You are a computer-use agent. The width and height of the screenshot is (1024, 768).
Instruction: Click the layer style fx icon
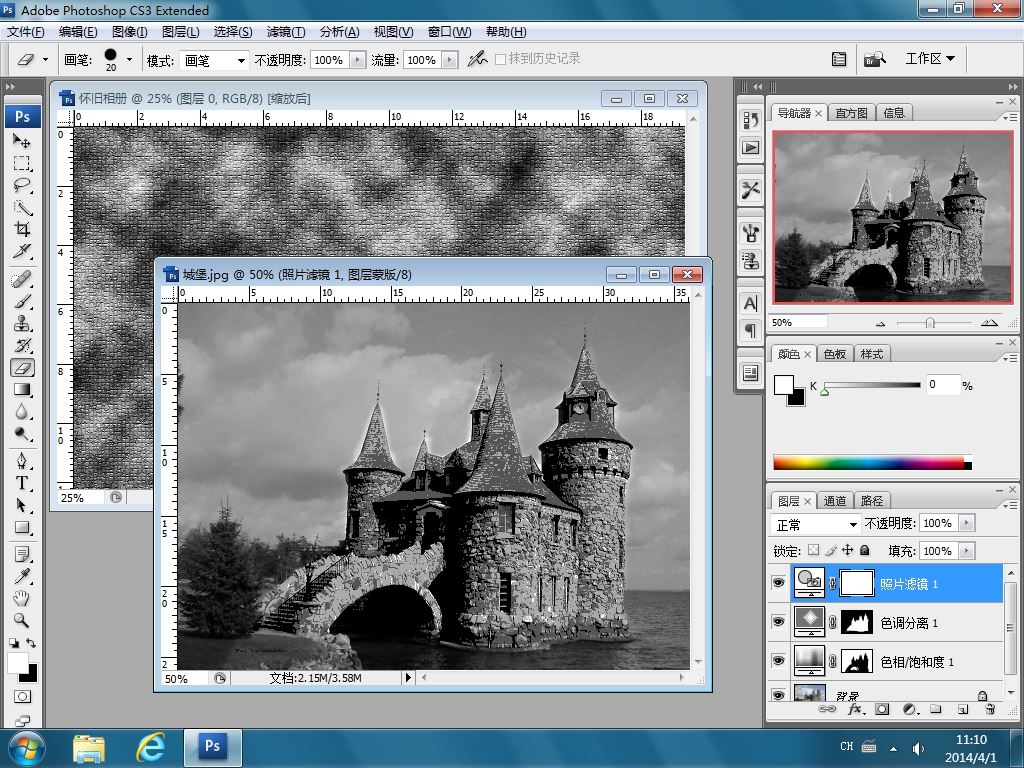click(x=856, y=709)
